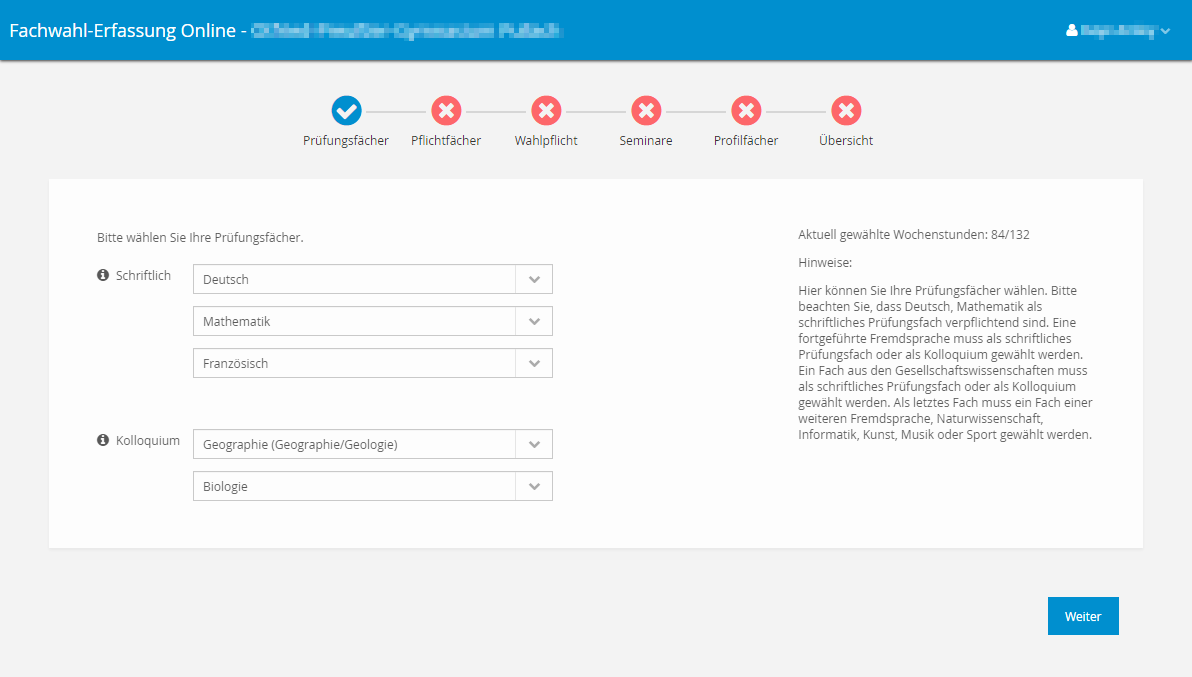
Task: Expand the Biologie dropdown arrow
Action: [x=534, y=486]
